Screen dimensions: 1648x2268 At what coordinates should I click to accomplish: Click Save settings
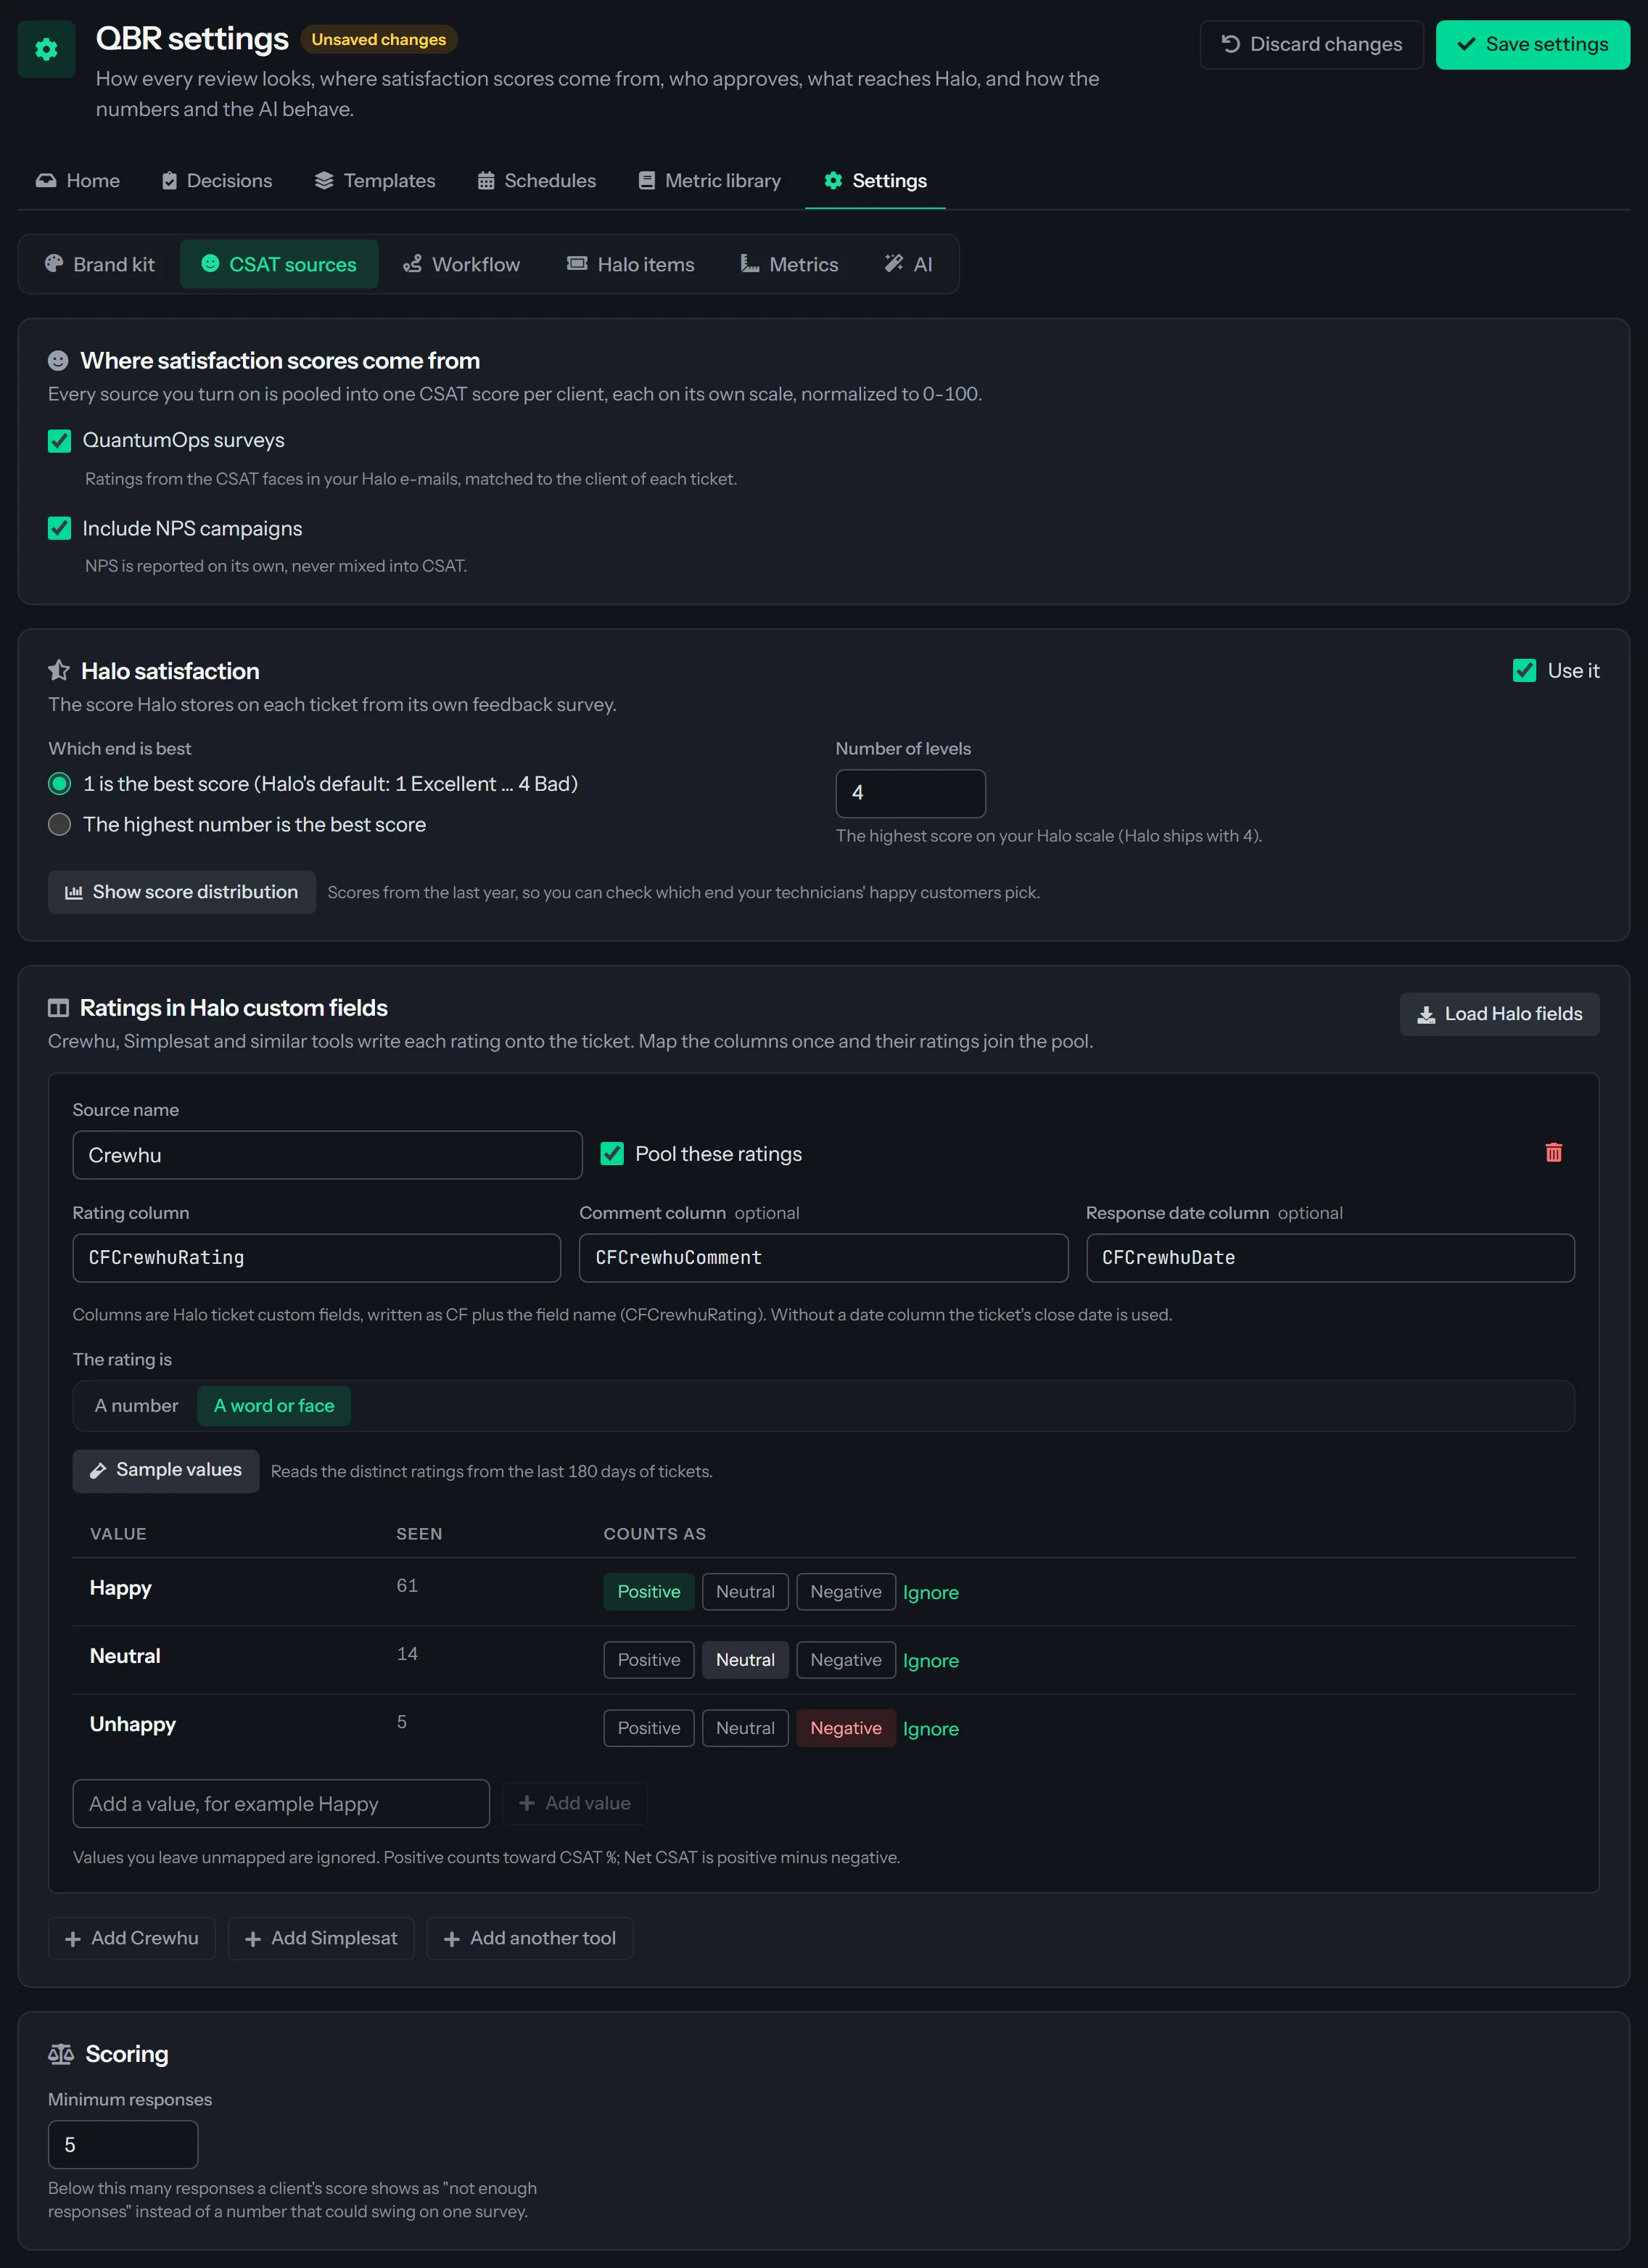[x=1532, y=45]
